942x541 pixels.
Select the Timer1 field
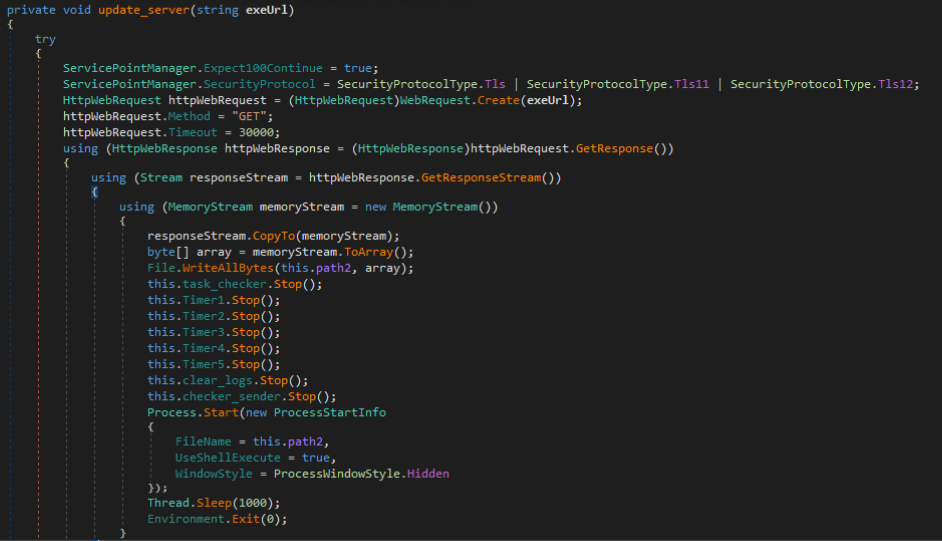(x=204, y=300)
